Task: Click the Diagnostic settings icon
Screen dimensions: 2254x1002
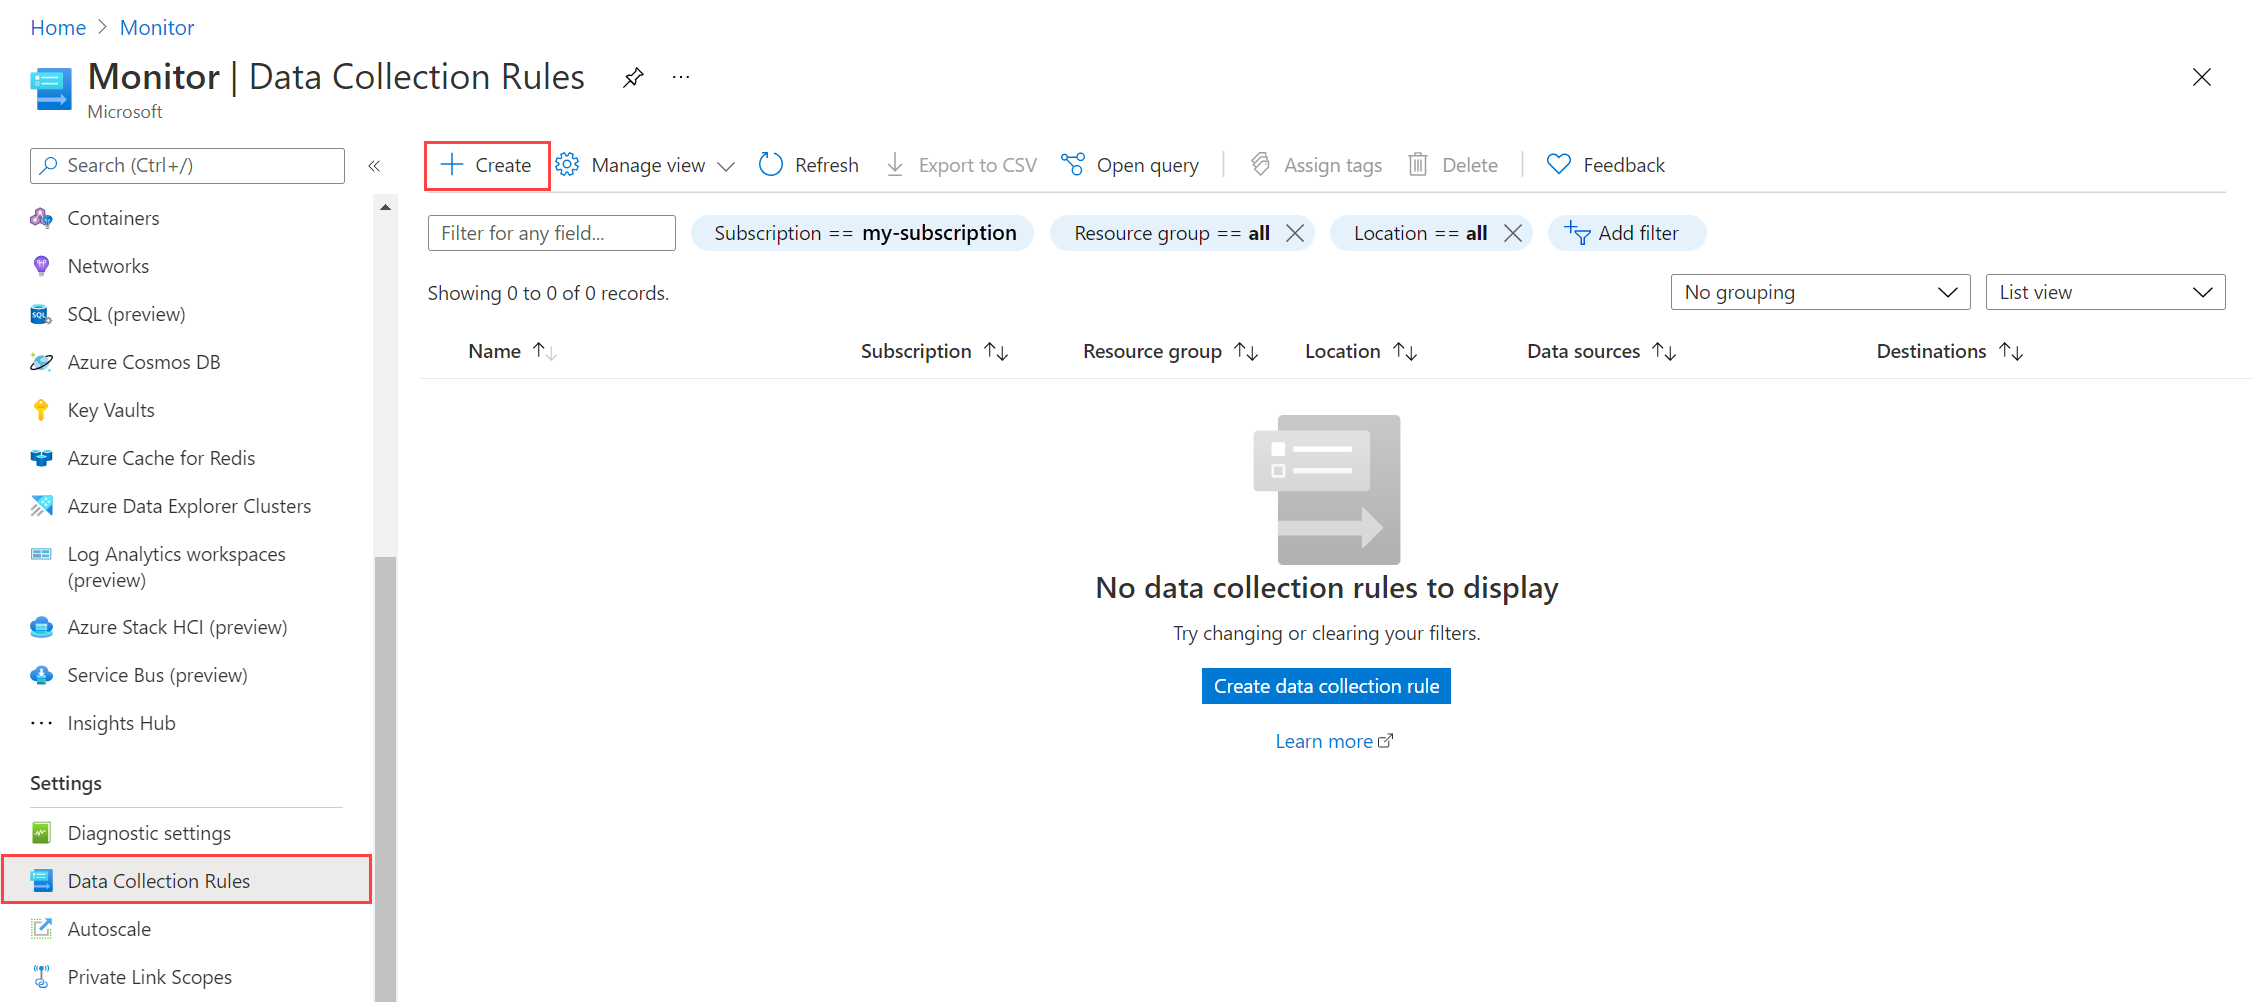Action: point(41,833)
